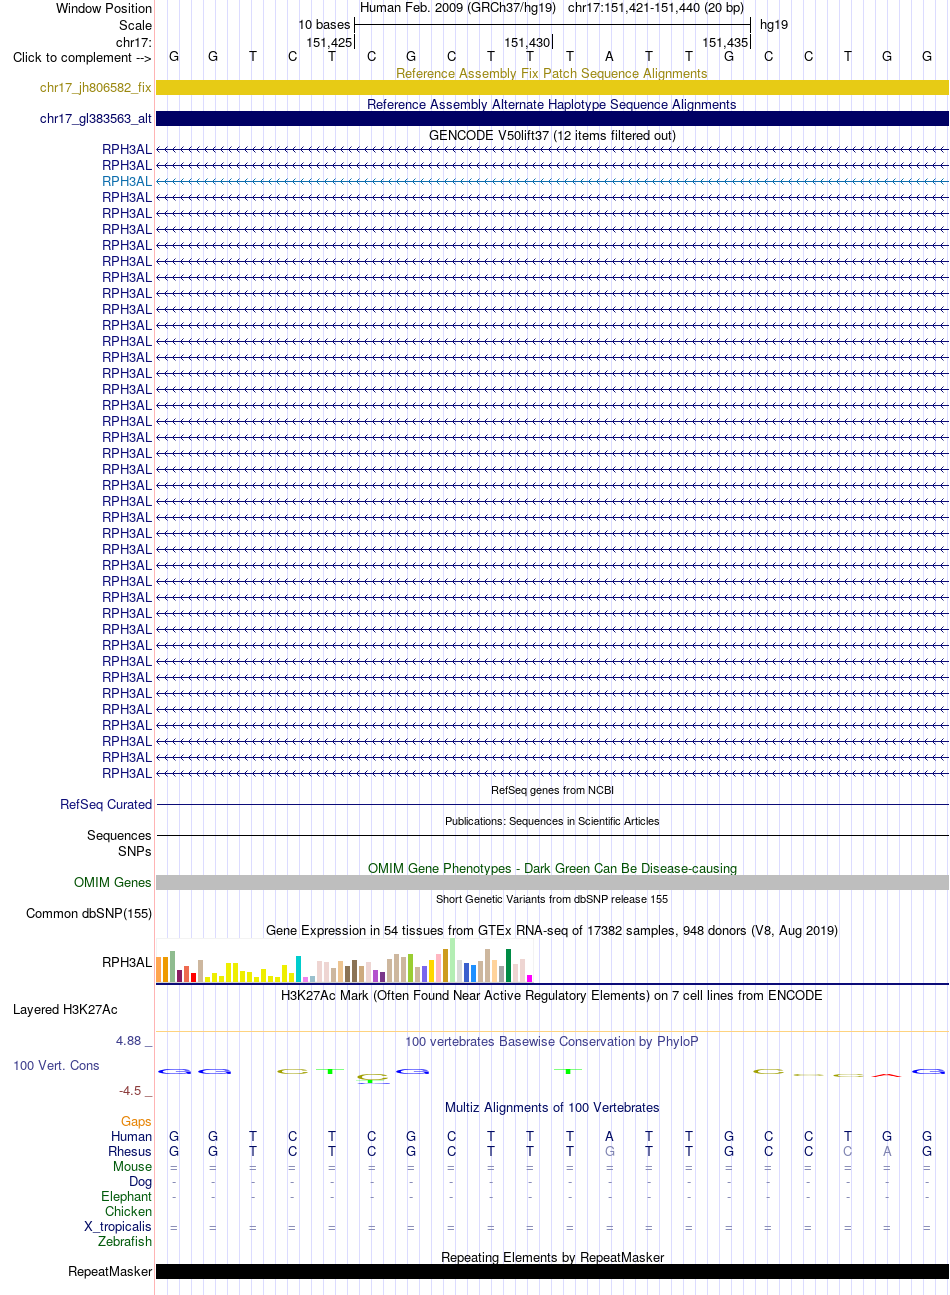Click the Dog species row label
The image size is (950, 1295).
(x=141, y=1181)
